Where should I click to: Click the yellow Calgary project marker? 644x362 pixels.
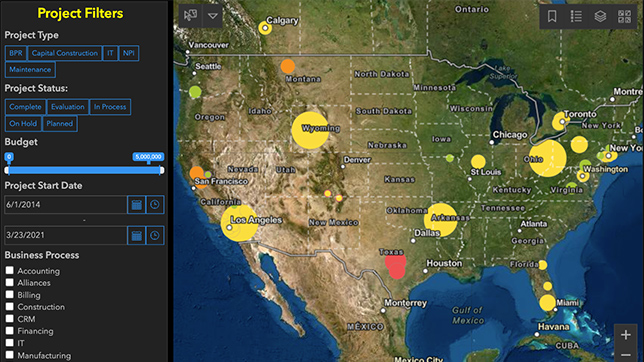(265, 28)
